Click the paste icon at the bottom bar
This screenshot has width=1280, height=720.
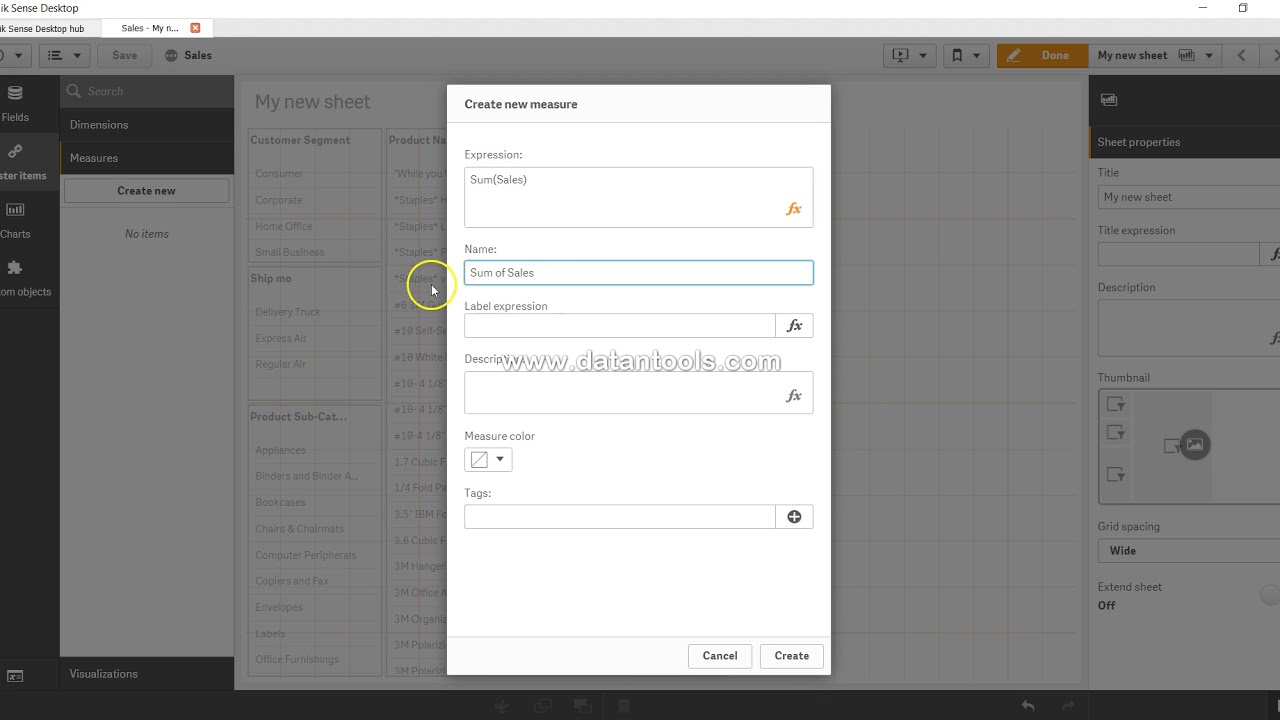pyautogui.click(x=581, y=706)
